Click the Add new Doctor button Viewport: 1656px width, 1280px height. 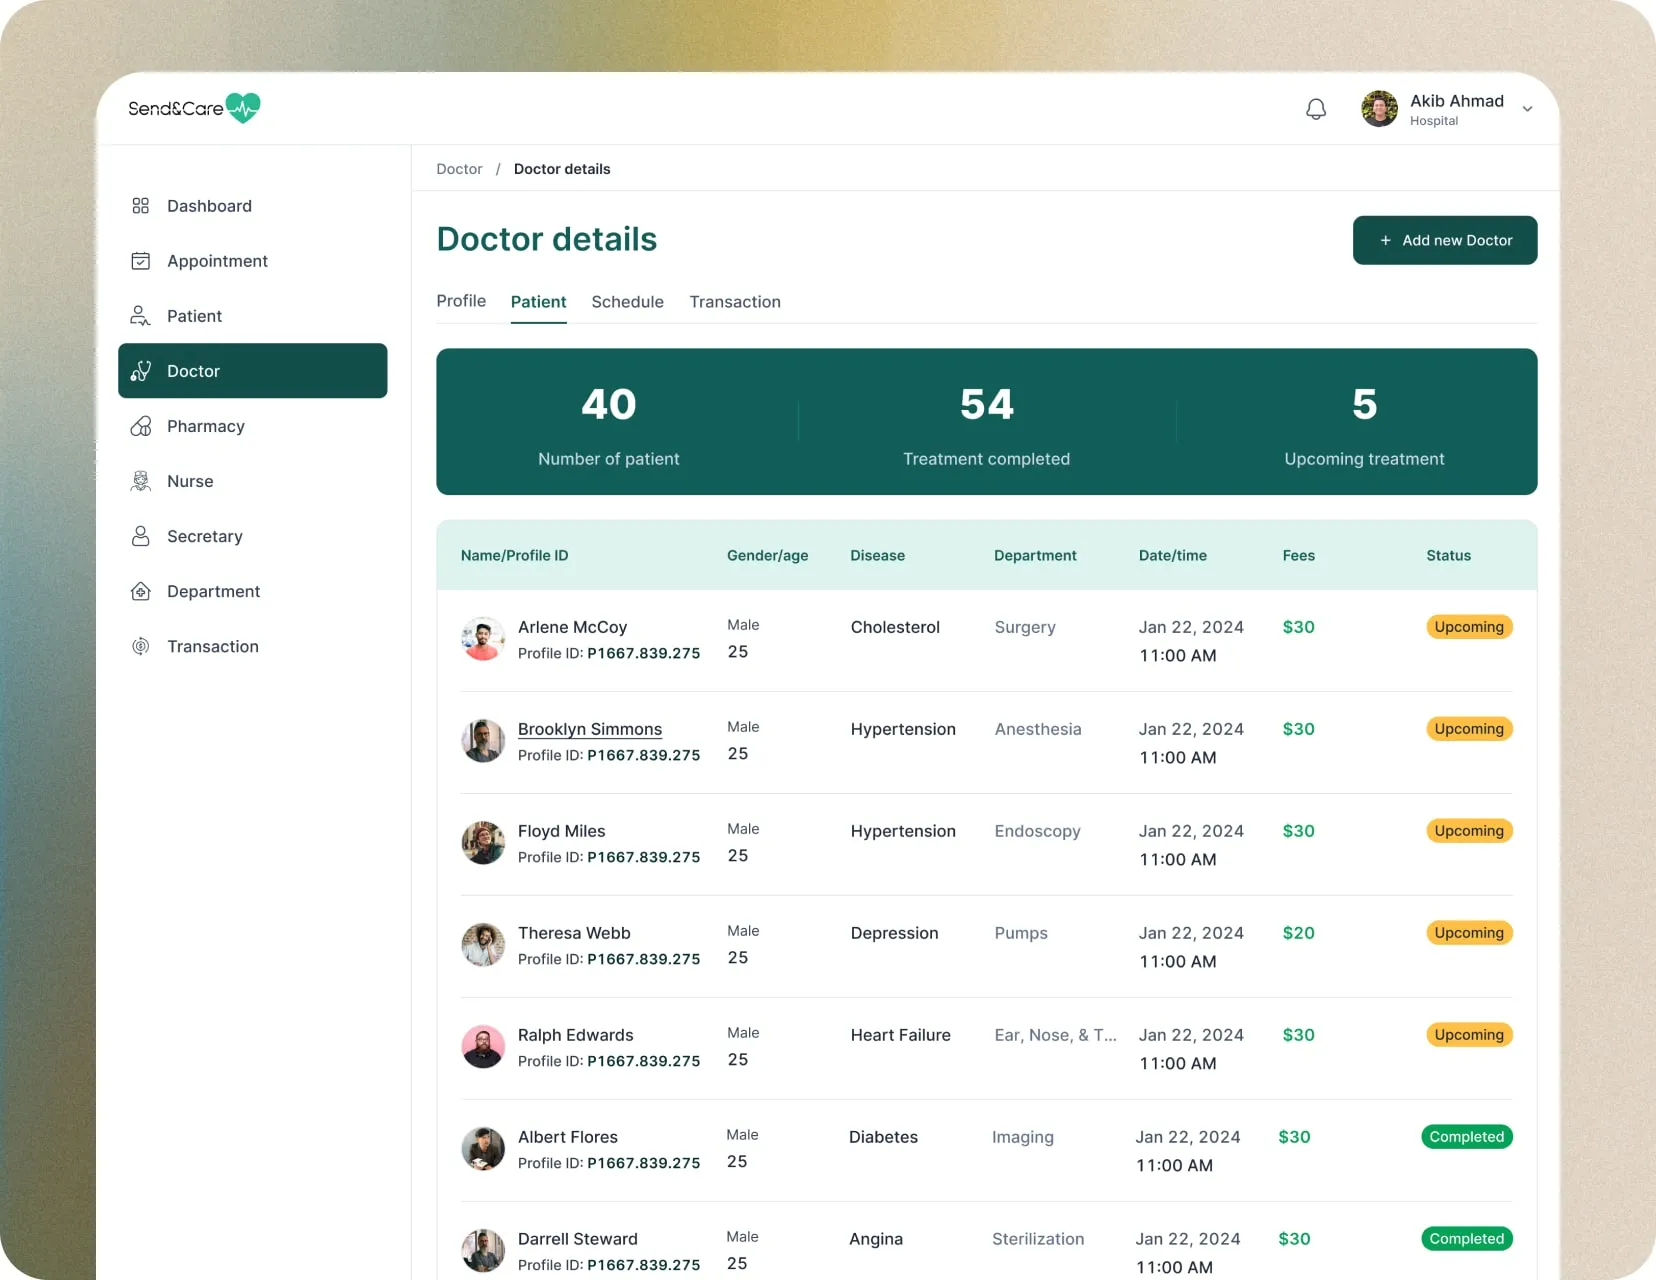coord(1444,240)
